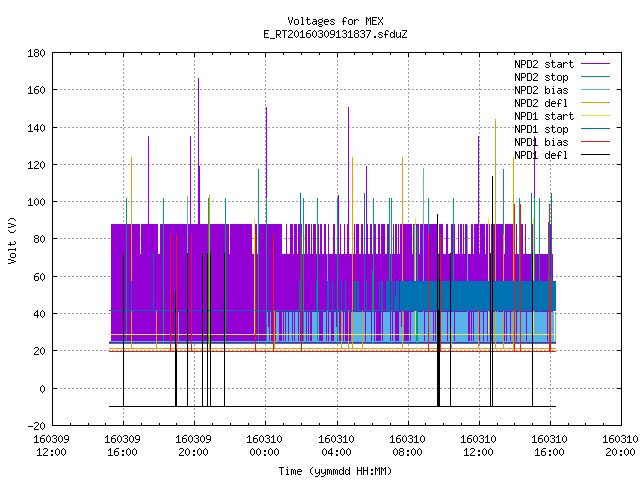The height and width of the screenshot is (480, 640).
Task: Click the 180 y-axis tick value
Action: [36, 53]
